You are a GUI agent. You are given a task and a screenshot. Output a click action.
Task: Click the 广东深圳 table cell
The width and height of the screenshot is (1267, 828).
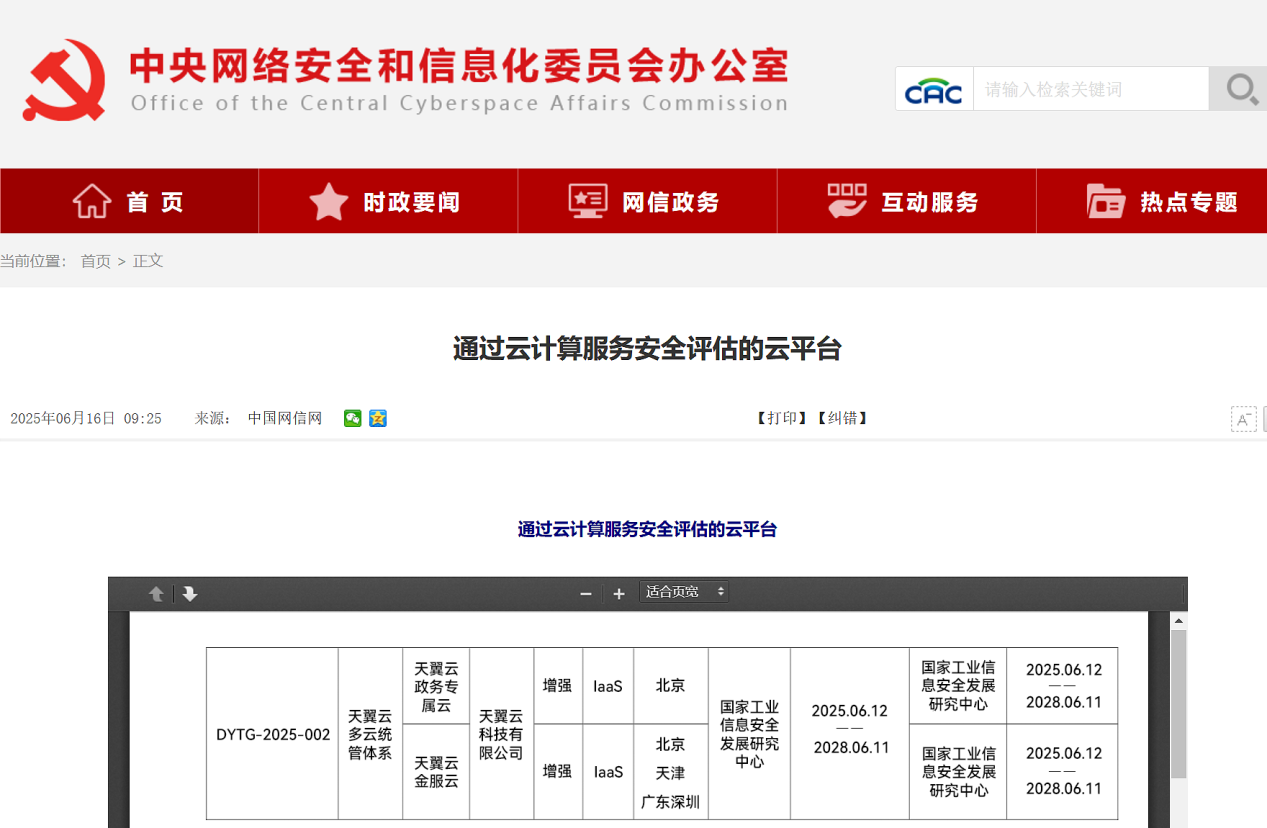pos(670,802)
